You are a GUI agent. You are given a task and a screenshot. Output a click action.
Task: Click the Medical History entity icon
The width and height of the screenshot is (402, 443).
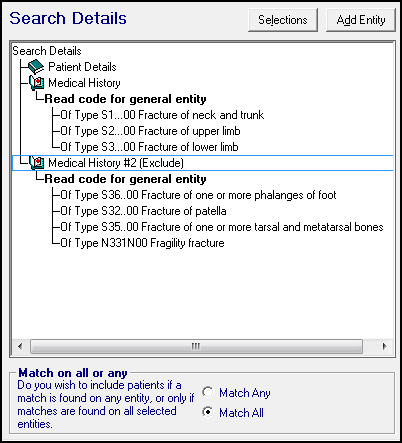pos(36,83)
